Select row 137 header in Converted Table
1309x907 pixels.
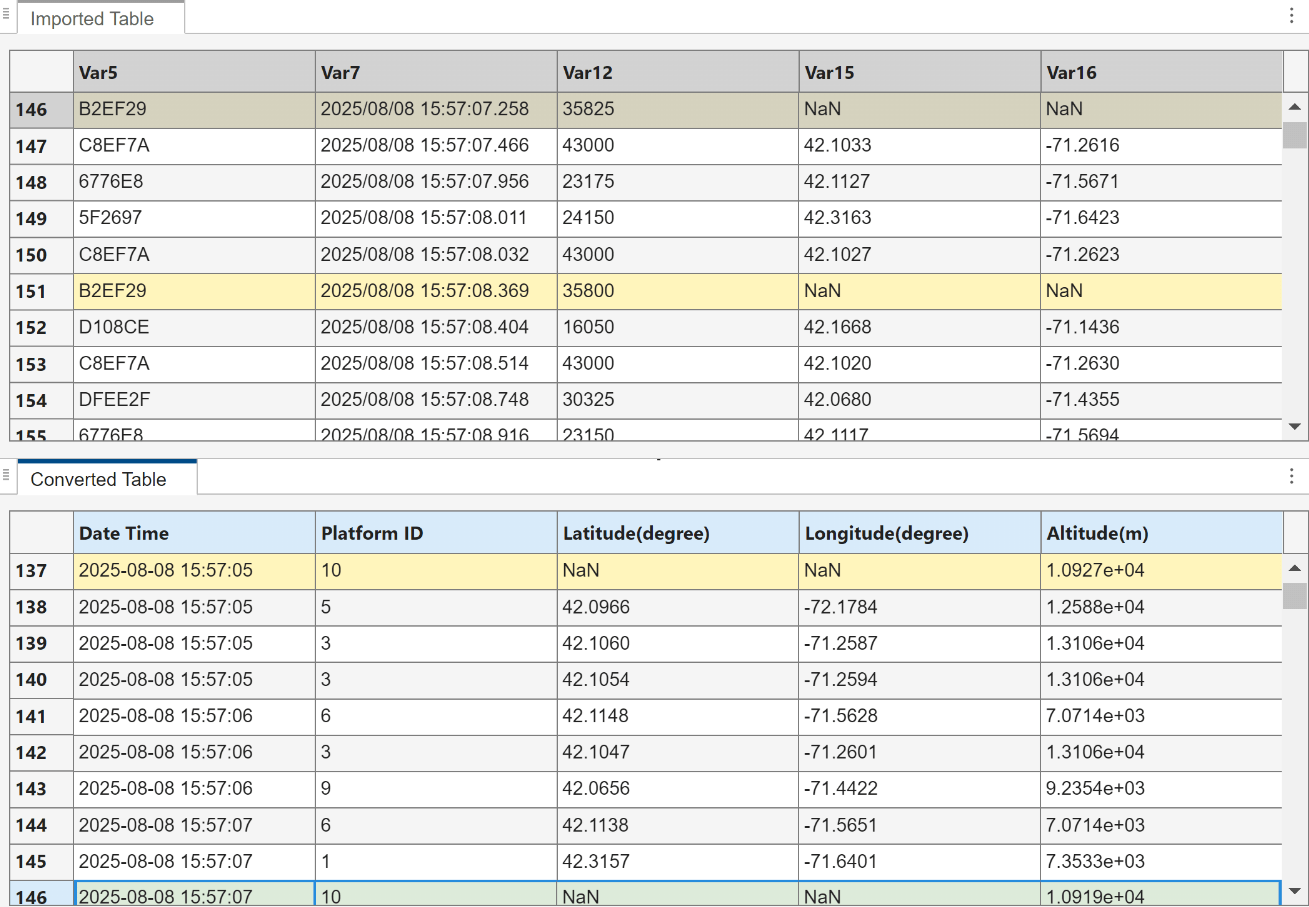32,570
